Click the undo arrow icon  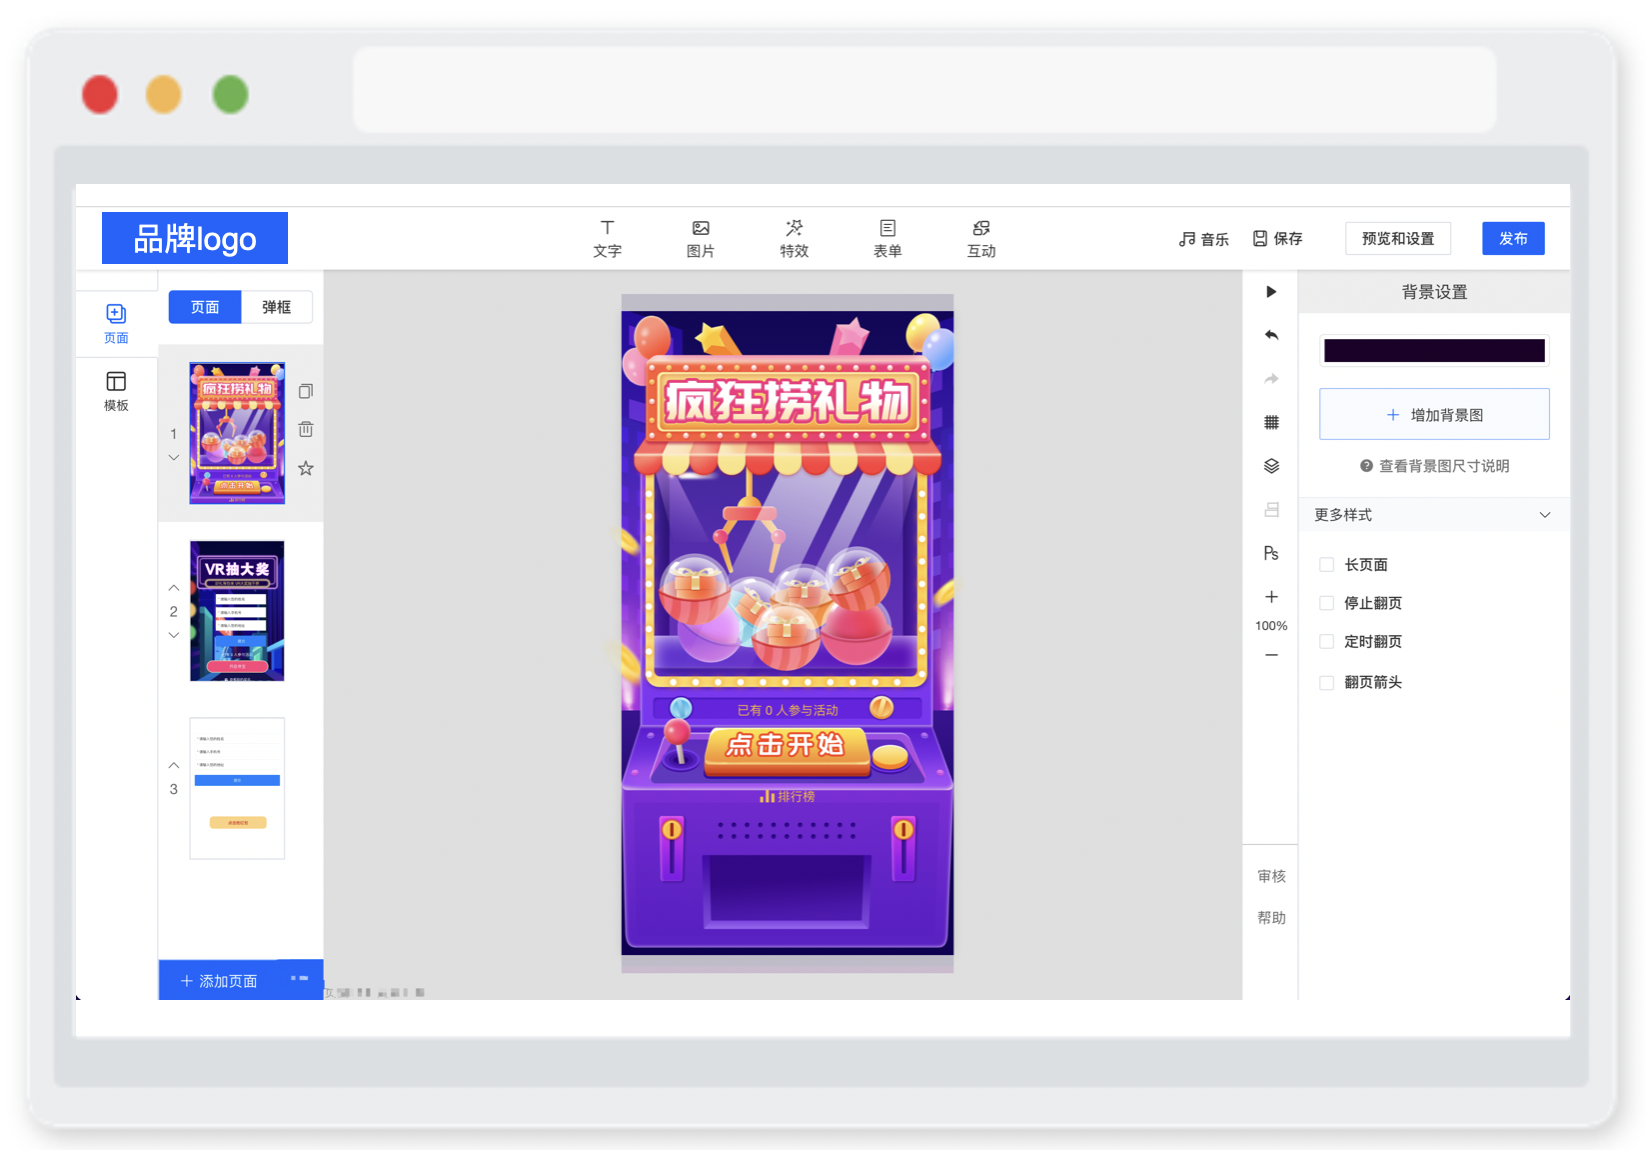click(1271, 335)
